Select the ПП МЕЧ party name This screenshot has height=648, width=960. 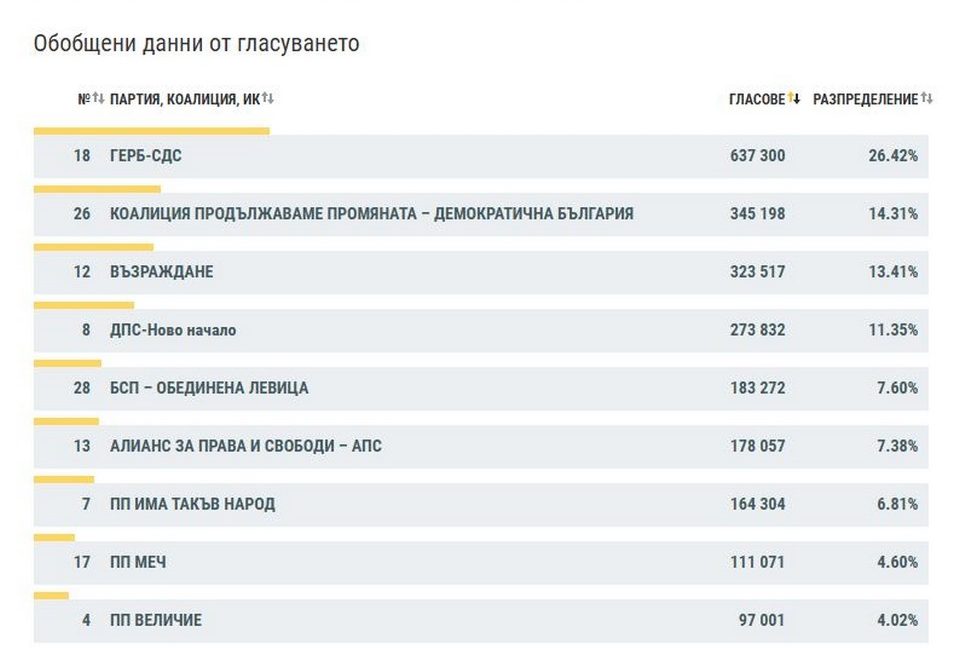tap(138, 562)
